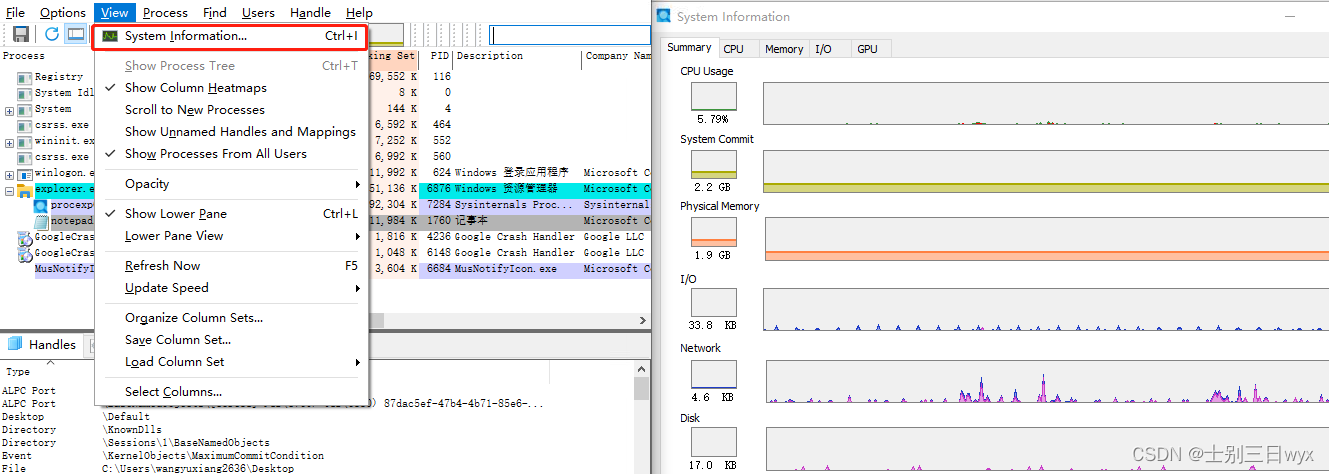The width and height of the screenshot is (1329, 474).
Task: Open the Handle menu
Action: tap(310, 13)
